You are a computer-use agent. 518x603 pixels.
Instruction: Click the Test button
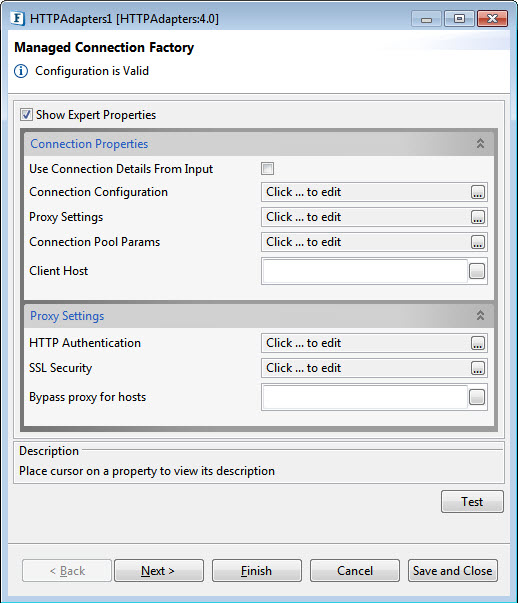coord(472,501)
